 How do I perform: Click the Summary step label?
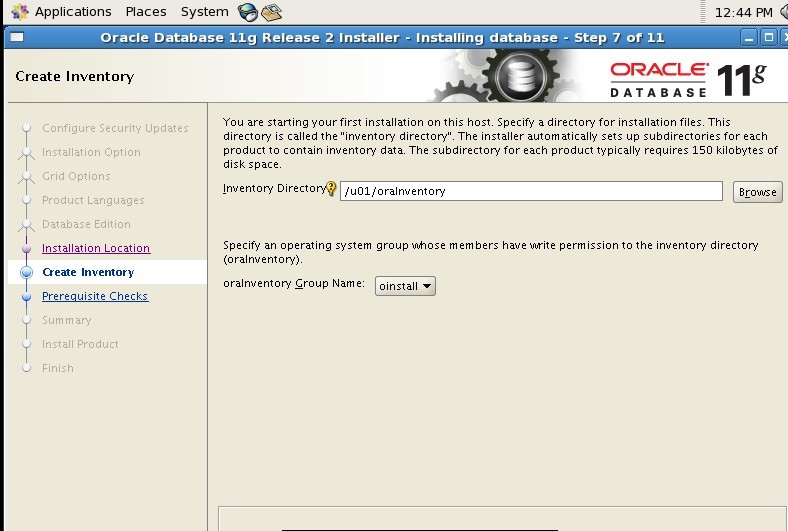(x=66, y=320)
